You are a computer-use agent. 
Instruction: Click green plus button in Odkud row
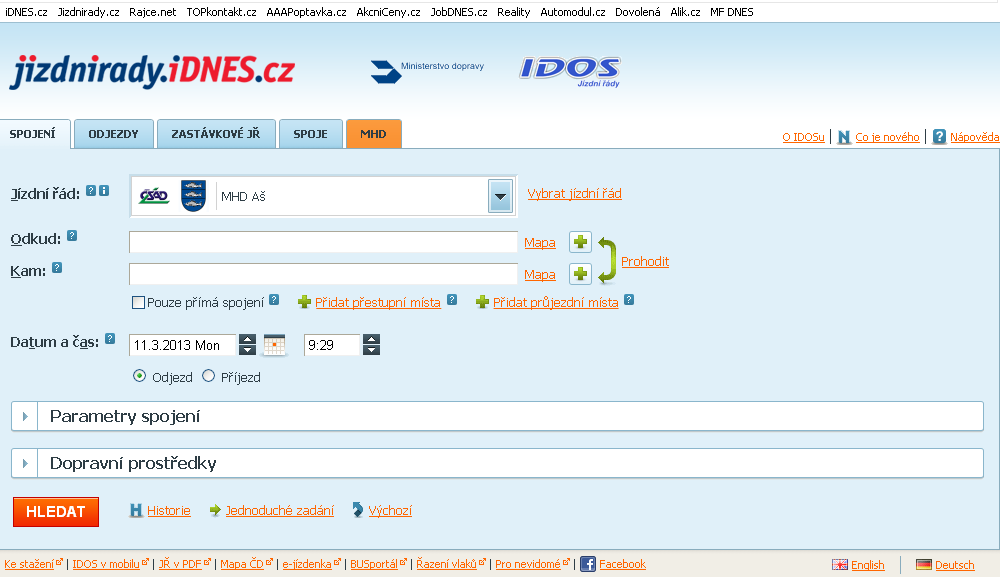point(580,242)
